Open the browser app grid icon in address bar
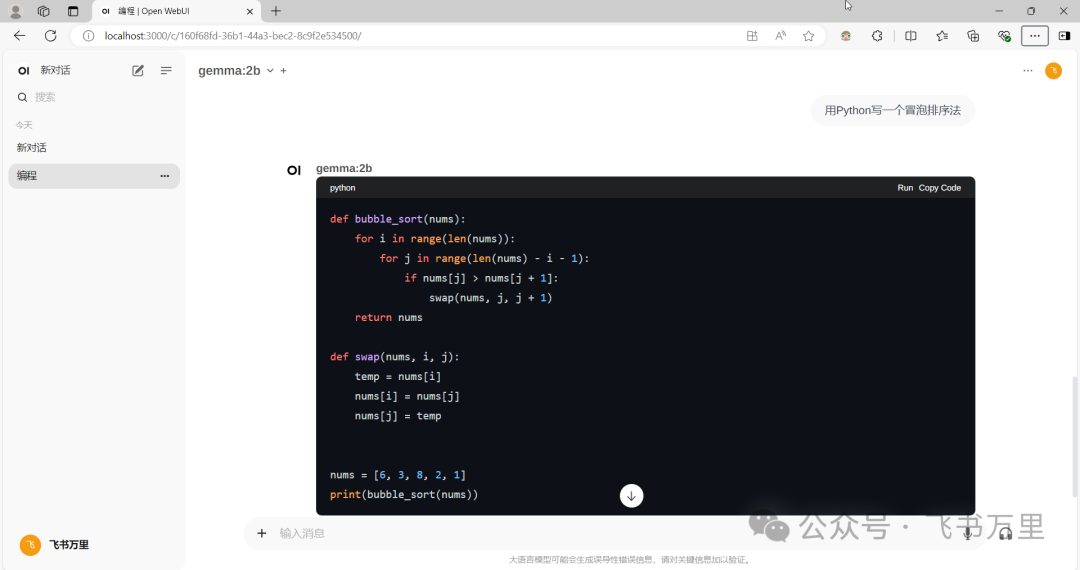 [x=752, y=36]
